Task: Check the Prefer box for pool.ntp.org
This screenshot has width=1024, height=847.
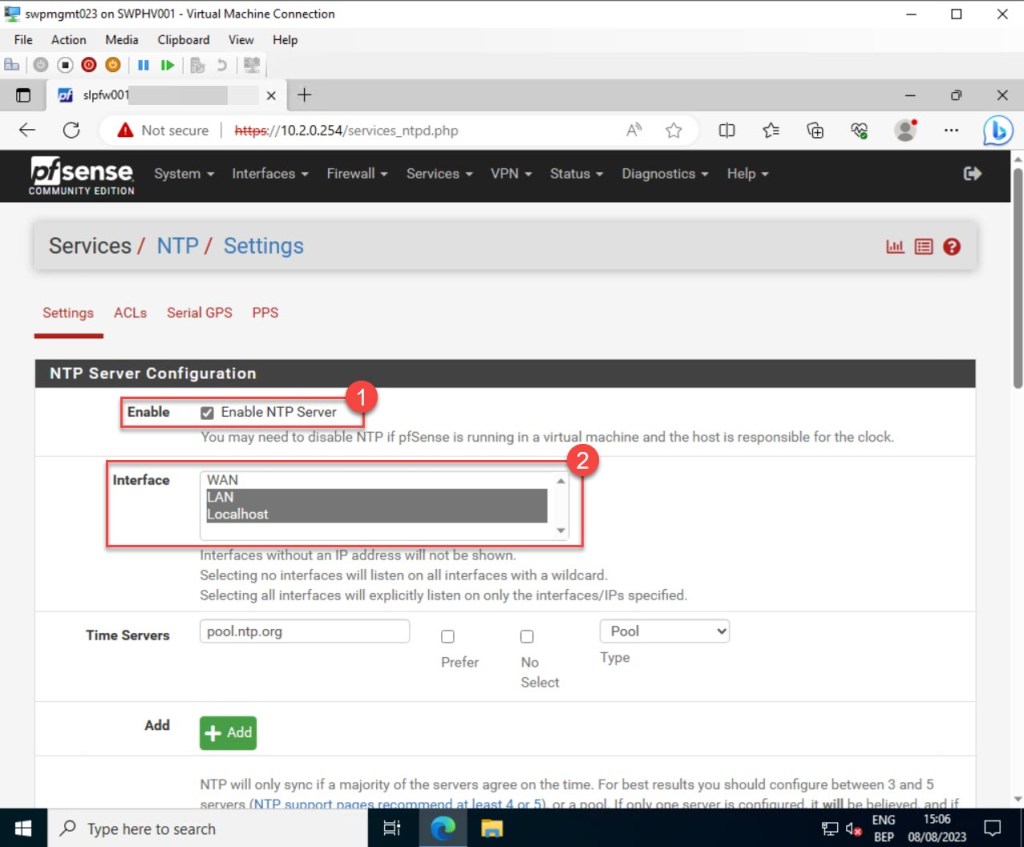Action: click(x=448, y=637)
